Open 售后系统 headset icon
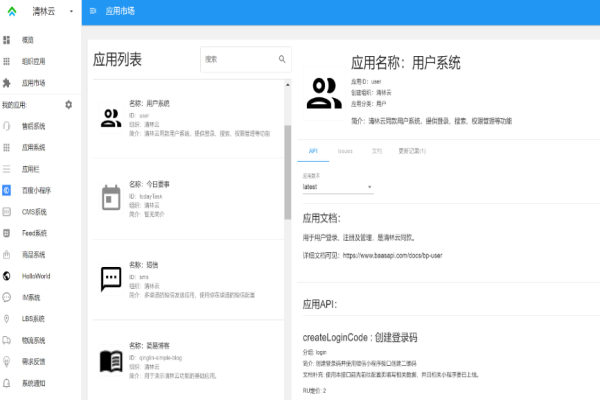600x400 pixels. 7,126
